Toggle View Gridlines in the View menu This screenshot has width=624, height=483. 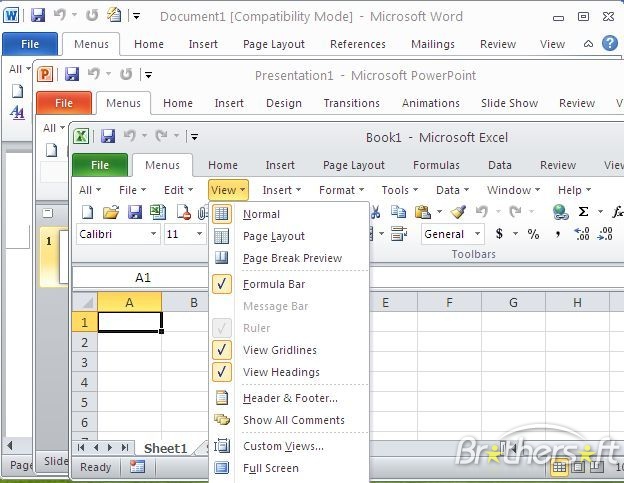(x=280, y=350)
